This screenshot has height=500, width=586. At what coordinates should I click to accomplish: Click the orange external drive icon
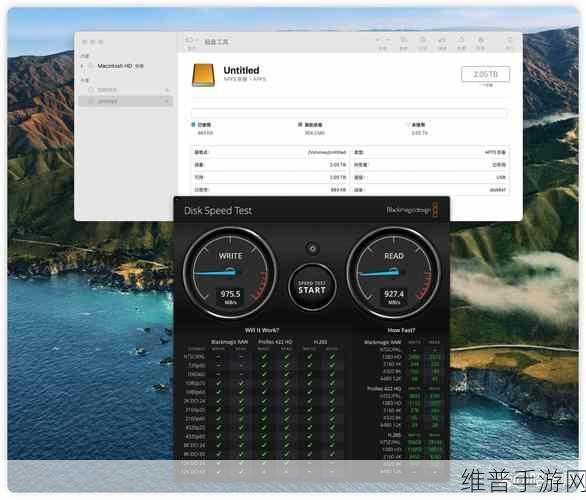203,75
